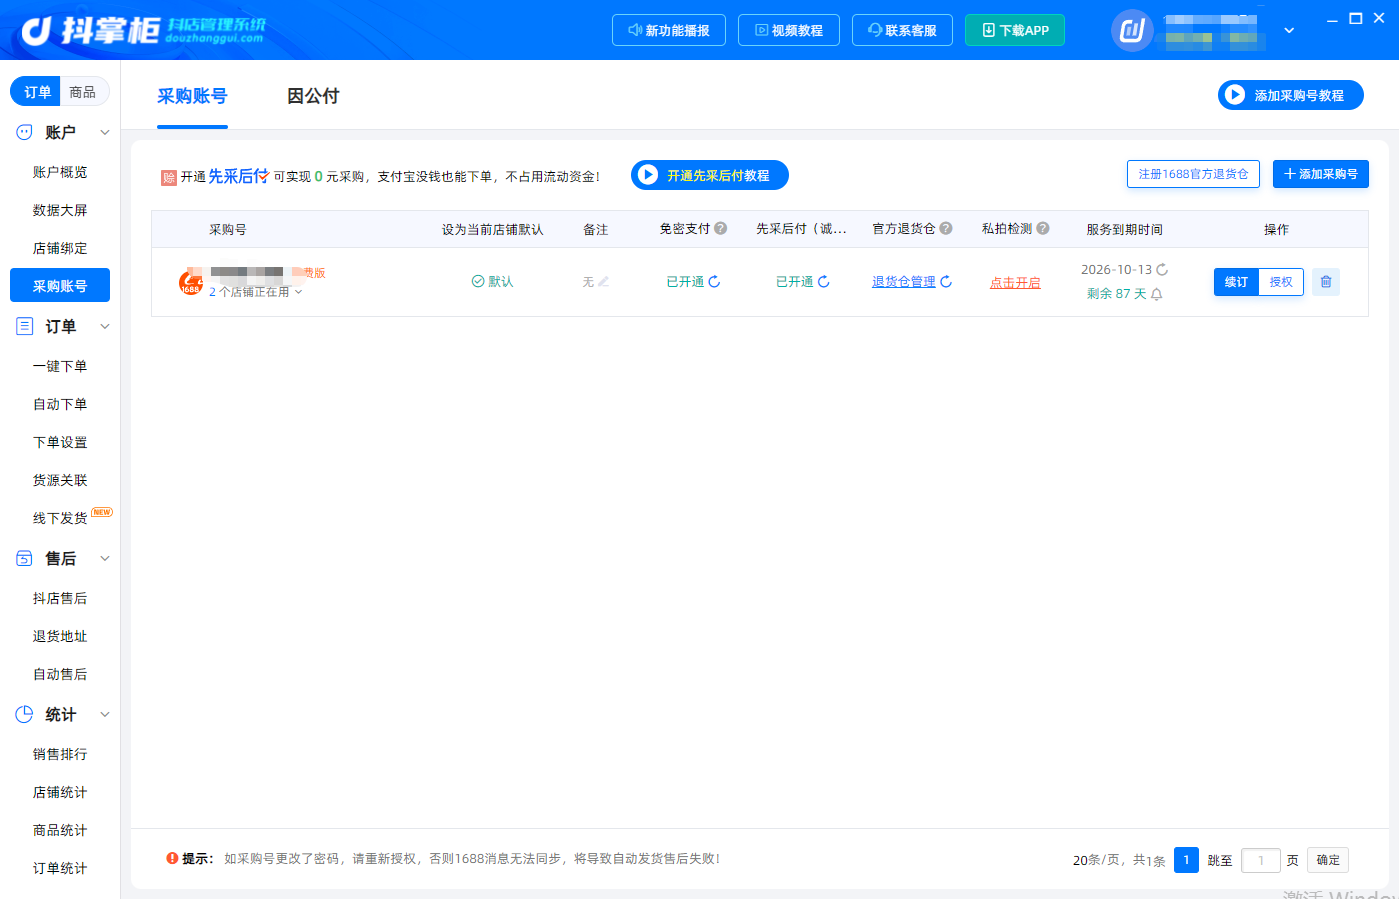Click the 添加采购号 button

click(1321, 174)
